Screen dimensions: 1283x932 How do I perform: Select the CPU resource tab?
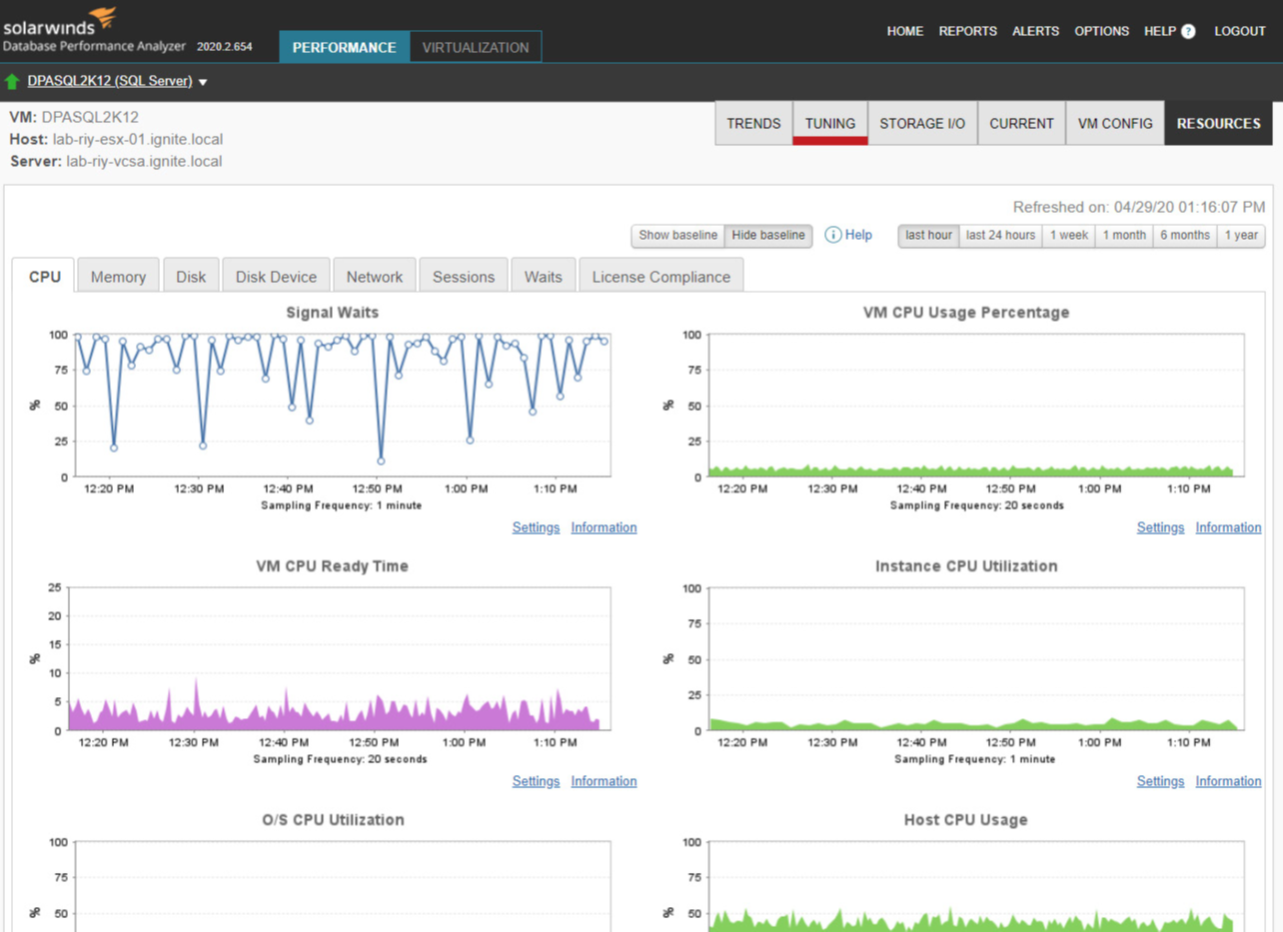(45, 276)
